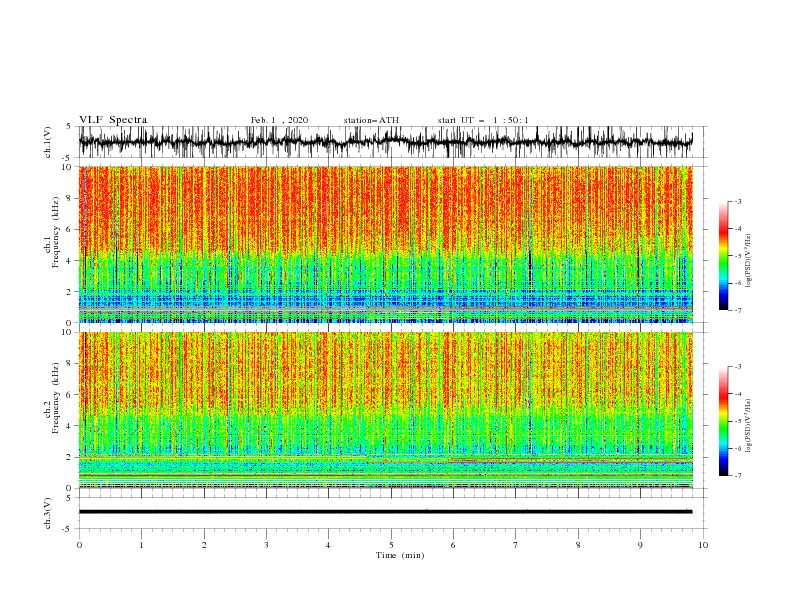Click the "5" tick on the time axis

[391, 545]
